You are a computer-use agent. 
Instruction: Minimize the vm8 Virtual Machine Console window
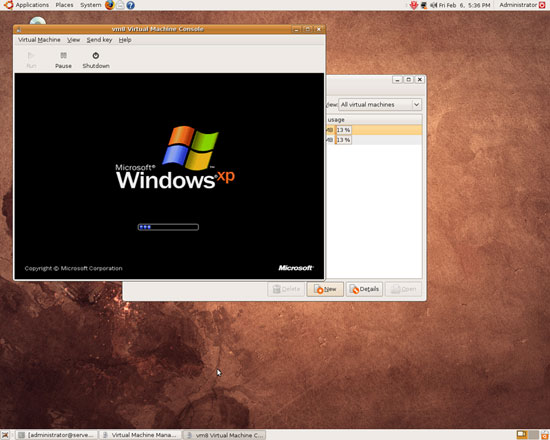click(x=296, y=29)
